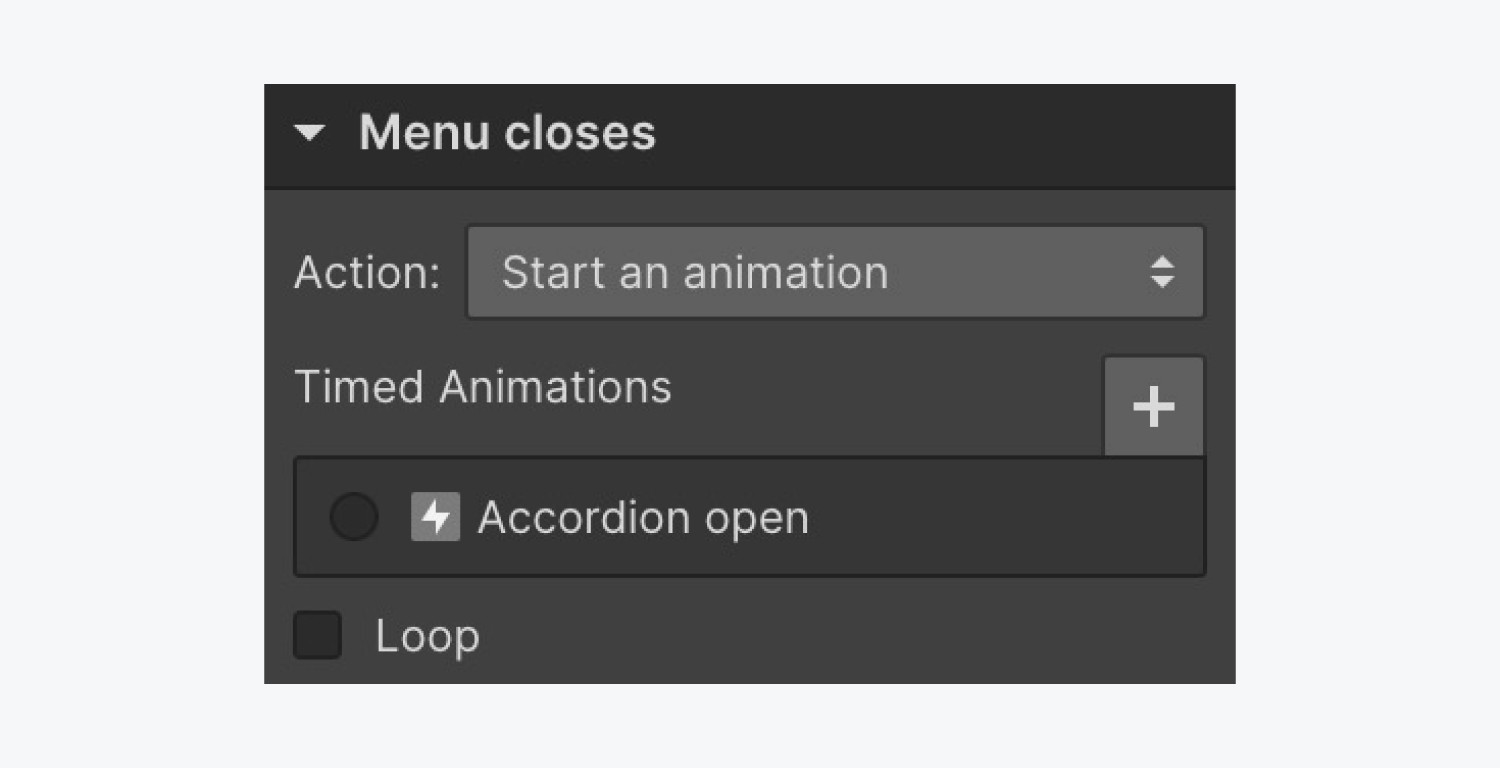1500x768 pixels.
Task: Open the animation picker via the bolt icon
Action: pos(434,517)
